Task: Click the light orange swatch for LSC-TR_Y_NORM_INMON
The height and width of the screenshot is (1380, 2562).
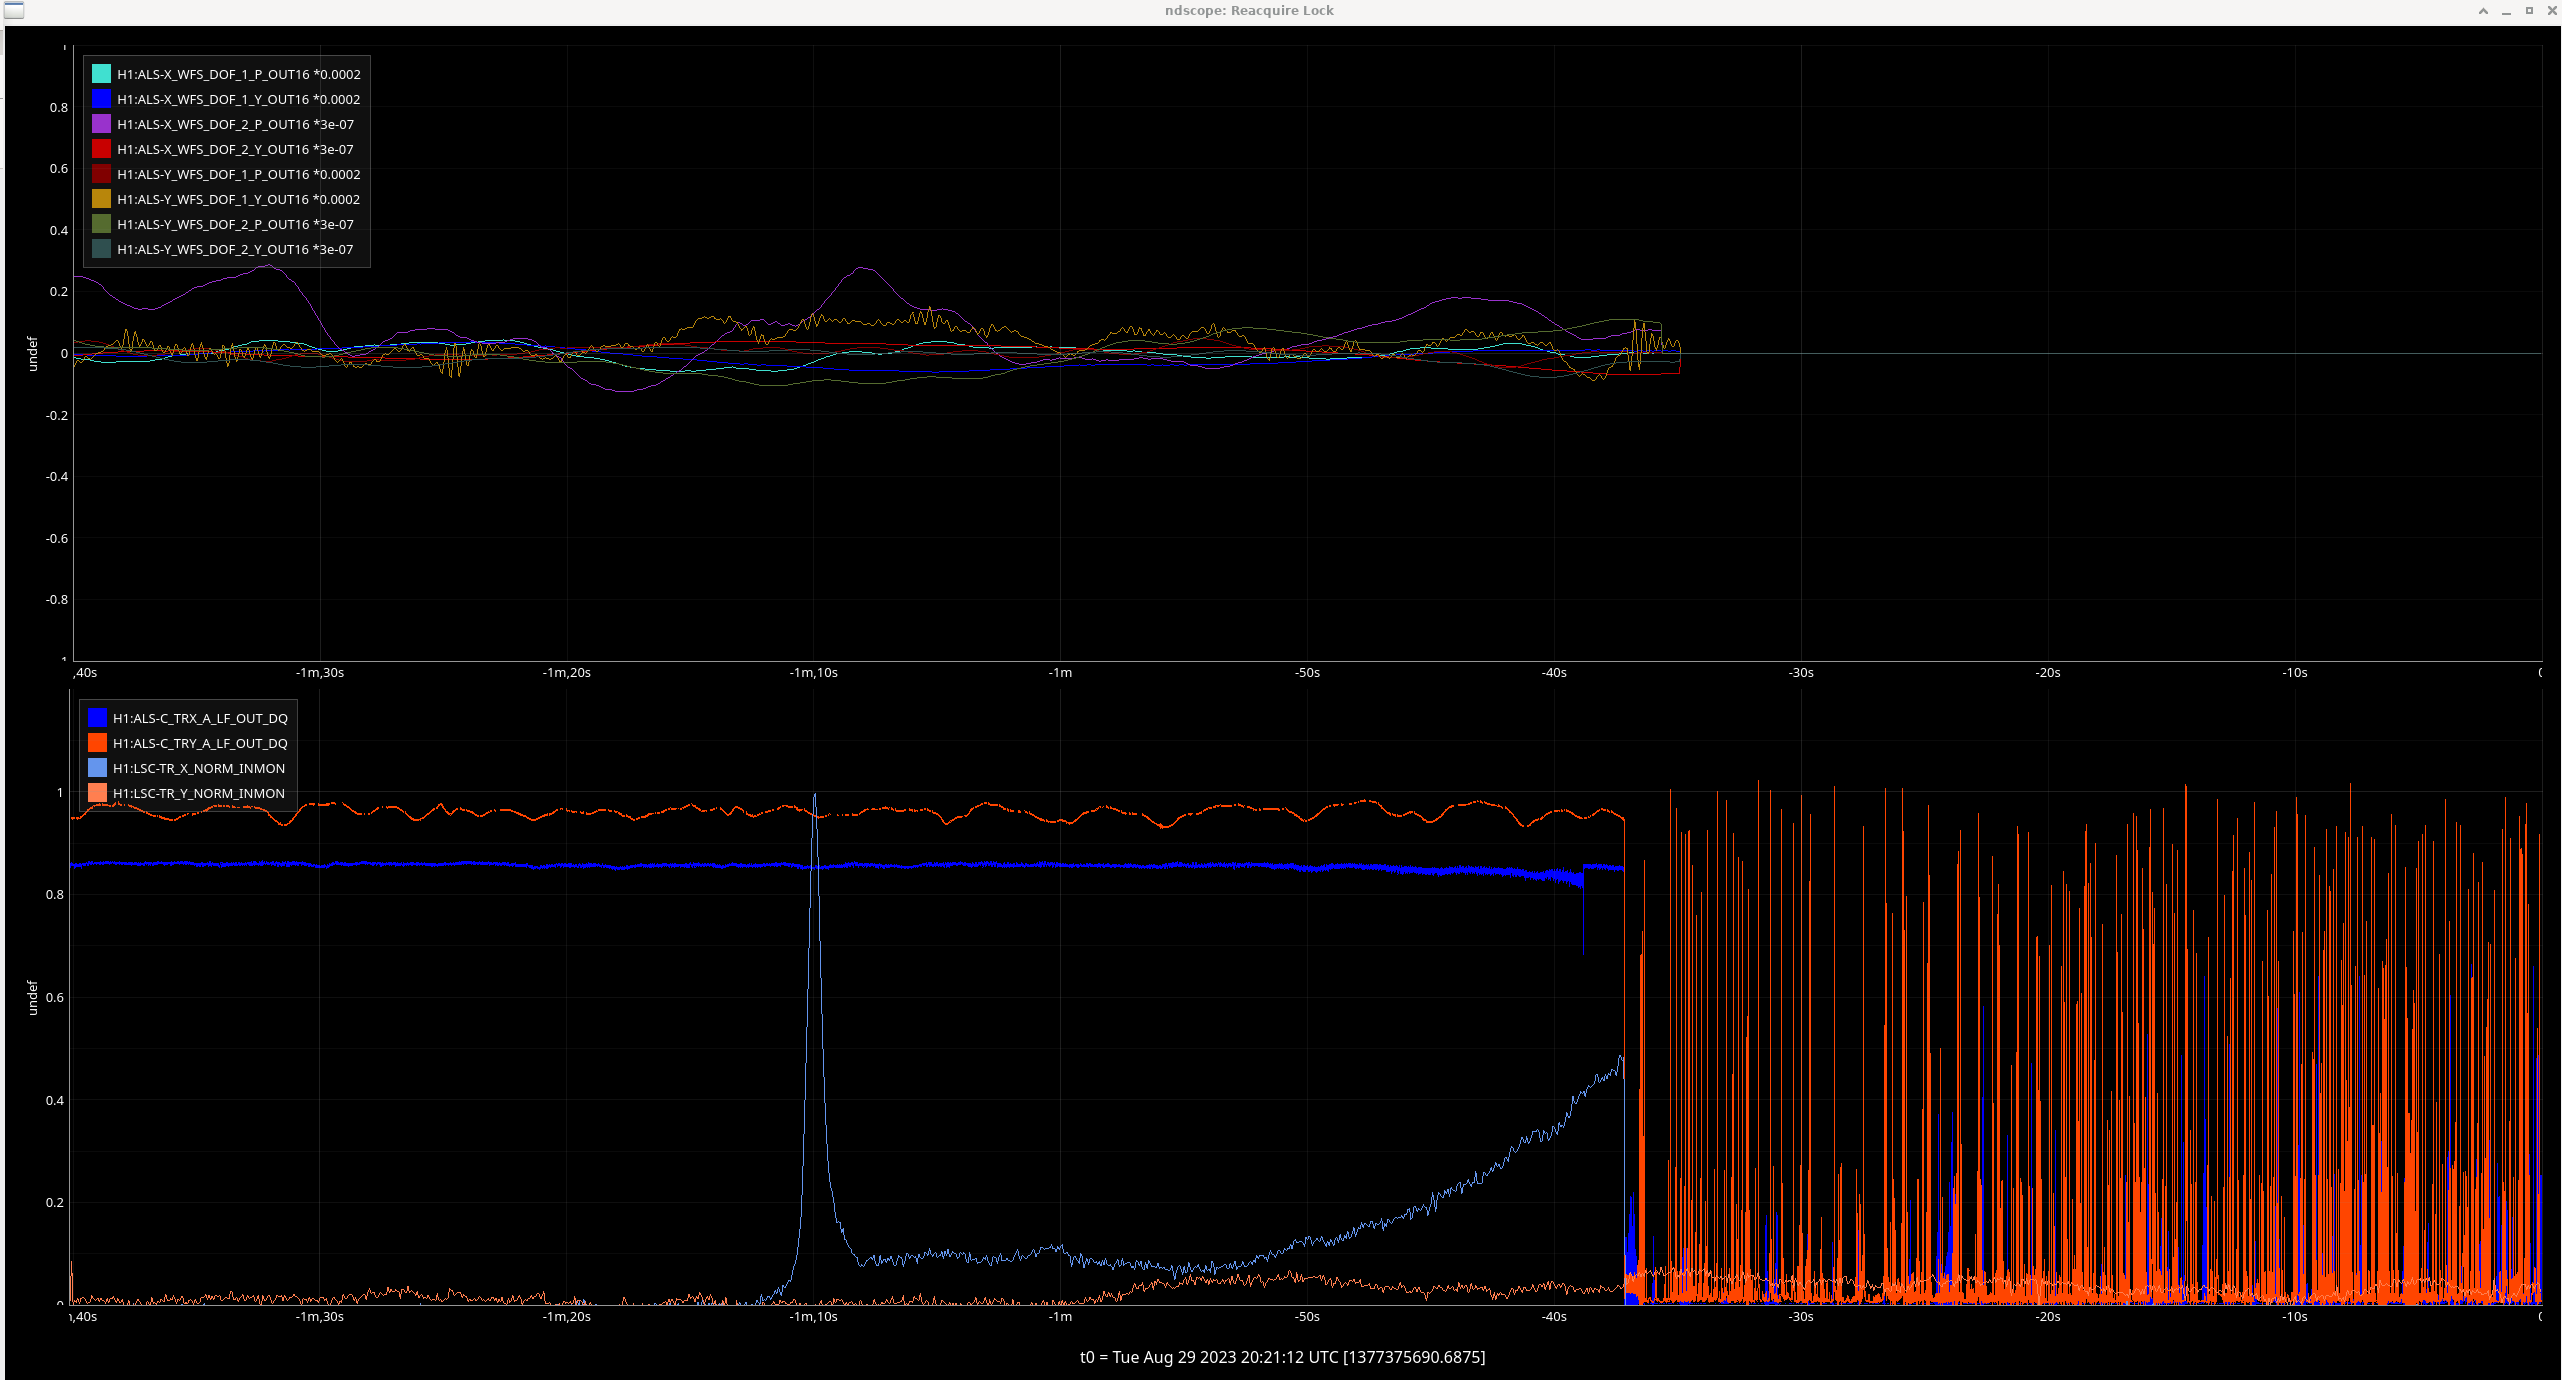Action: (x=97, y=793)
